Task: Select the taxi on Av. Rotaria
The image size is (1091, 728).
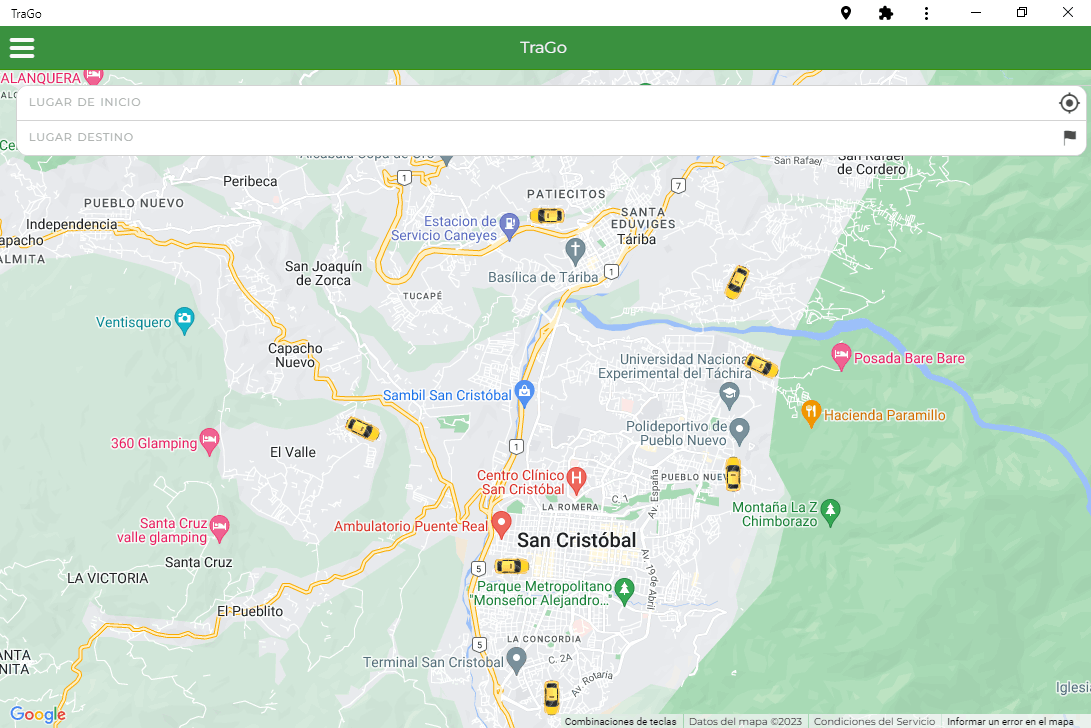Action: [x=551, y=697]
